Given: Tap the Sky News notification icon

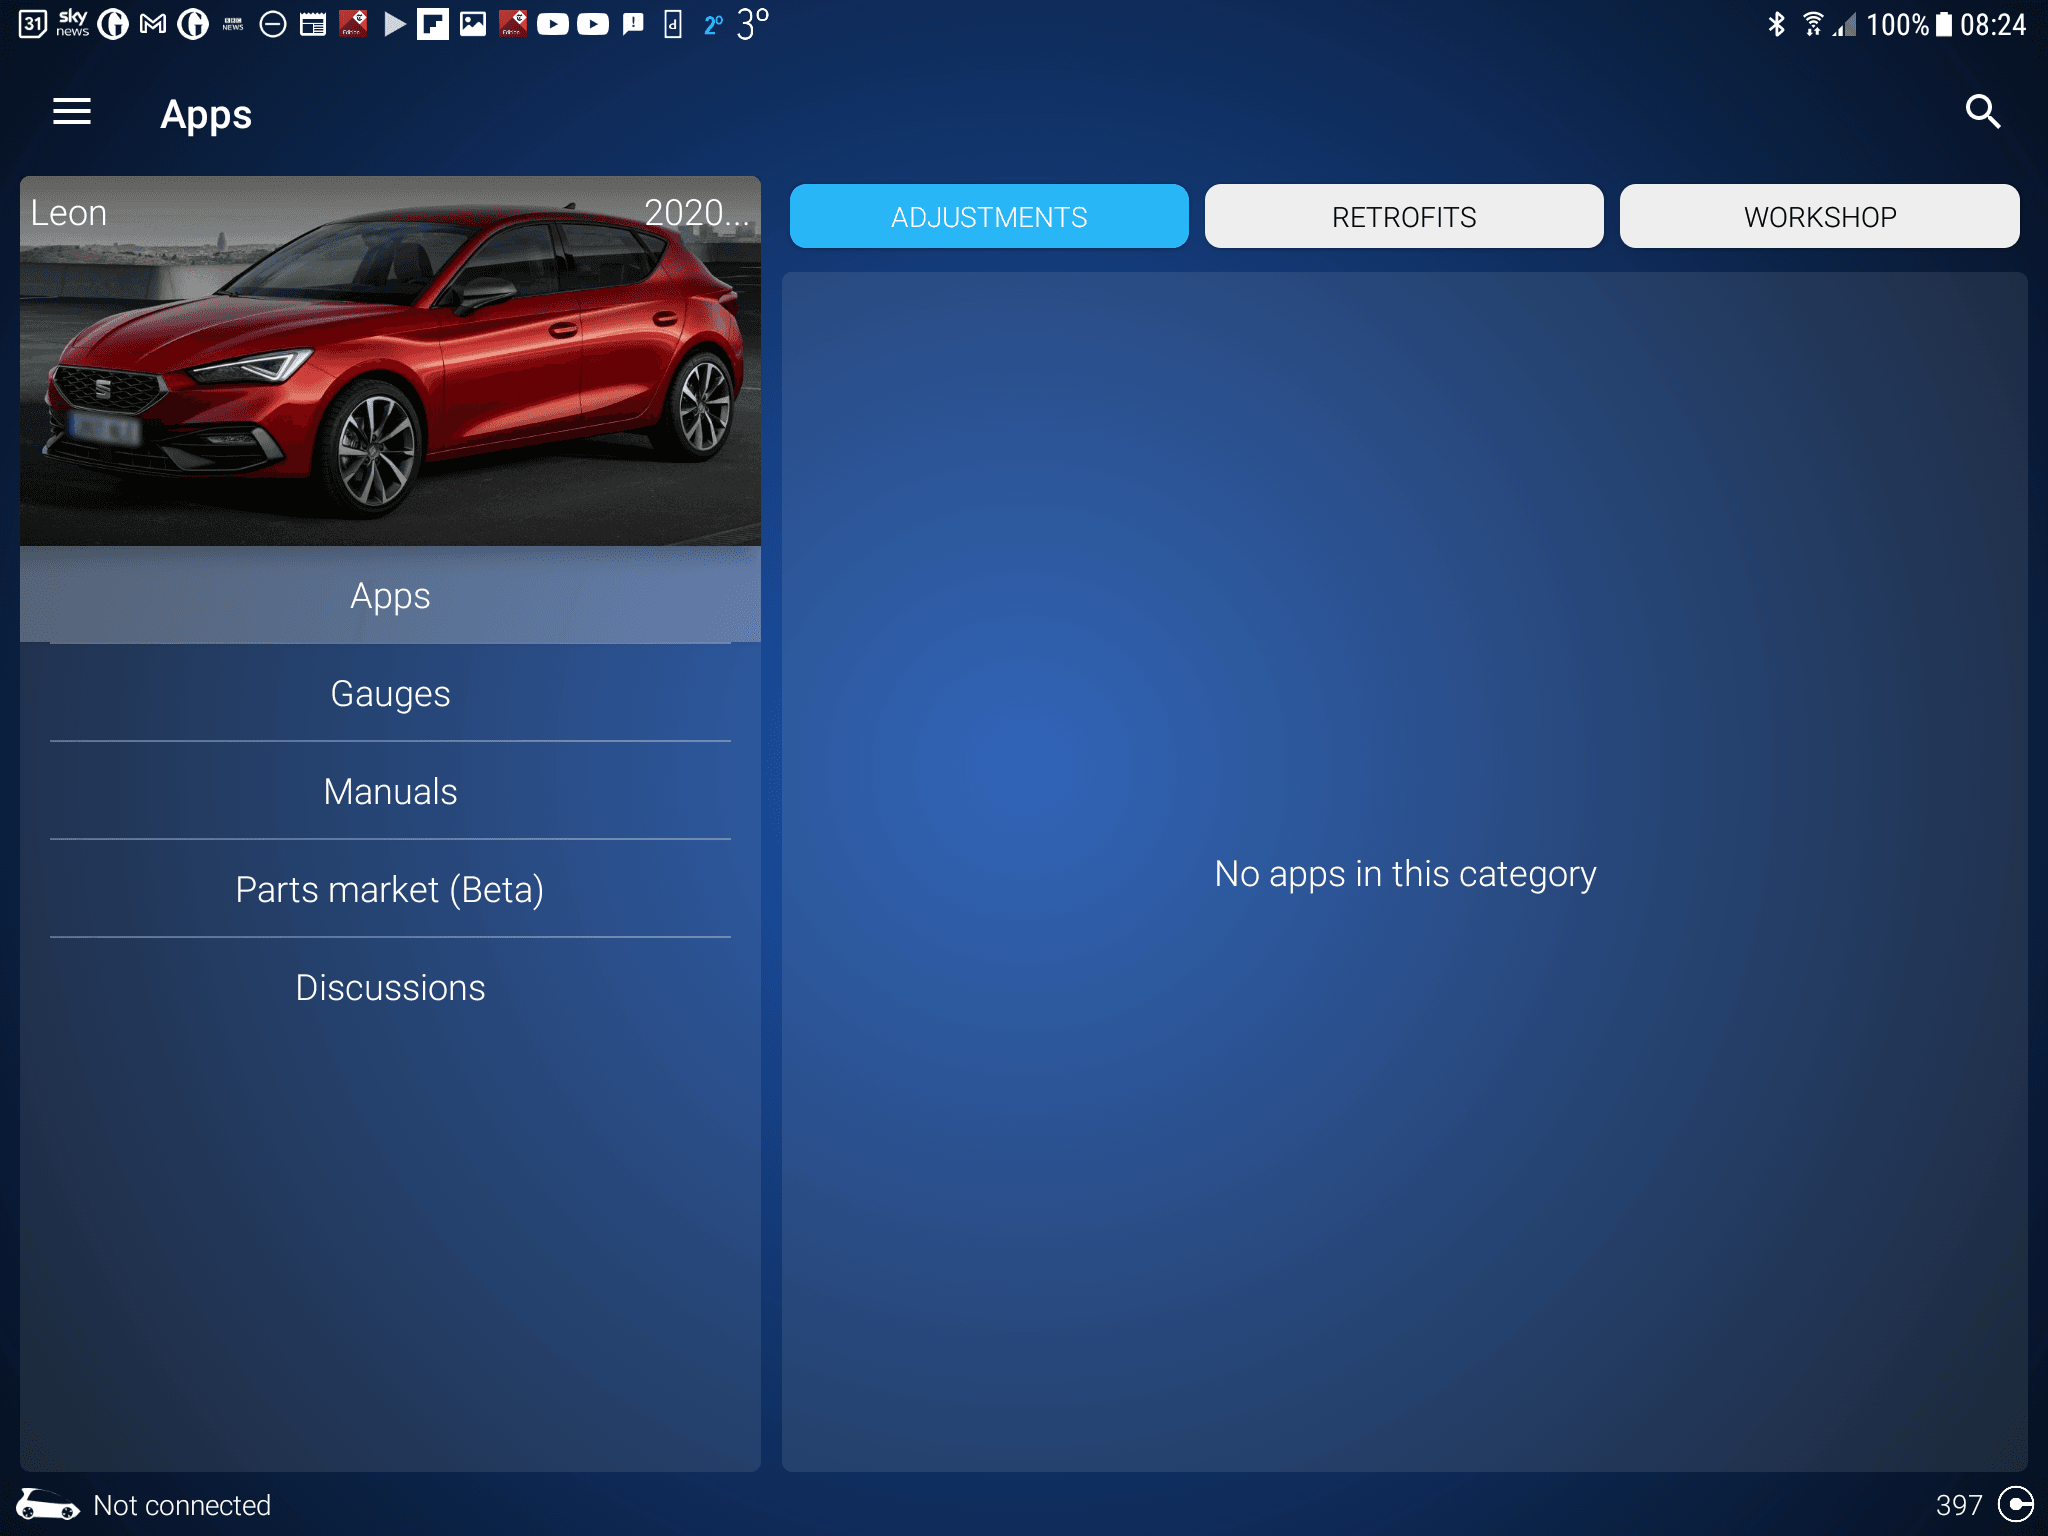Looking at the screenshot, I should pos(72,24).
